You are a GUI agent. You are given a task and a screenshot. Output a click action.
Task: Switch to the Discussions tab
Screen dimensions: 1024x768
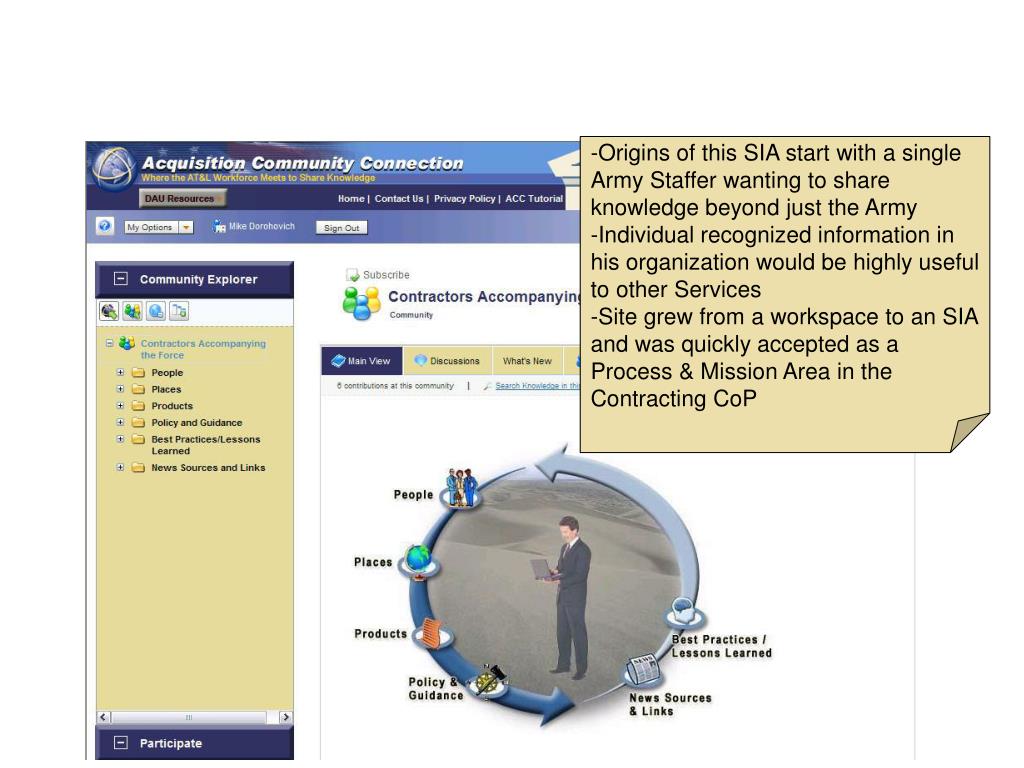click(x=448, y=360)
